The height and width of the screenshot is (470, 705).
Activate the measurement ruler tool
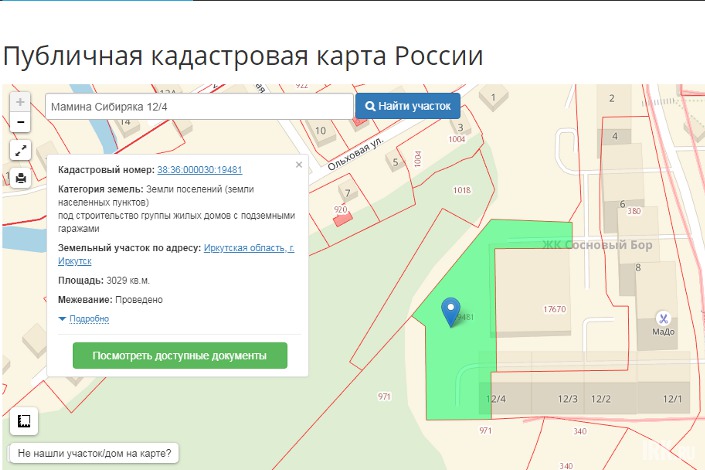(x=24, y=421)
